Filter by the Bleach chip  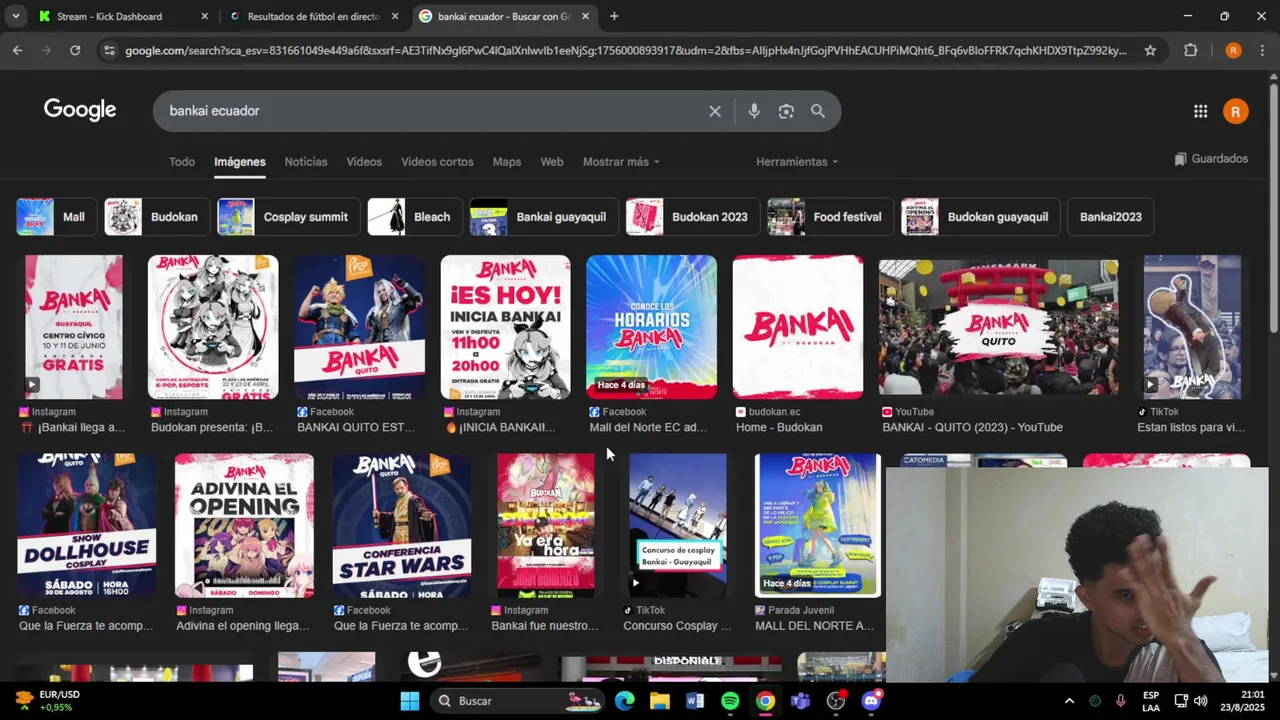click(x=414, y=217)
